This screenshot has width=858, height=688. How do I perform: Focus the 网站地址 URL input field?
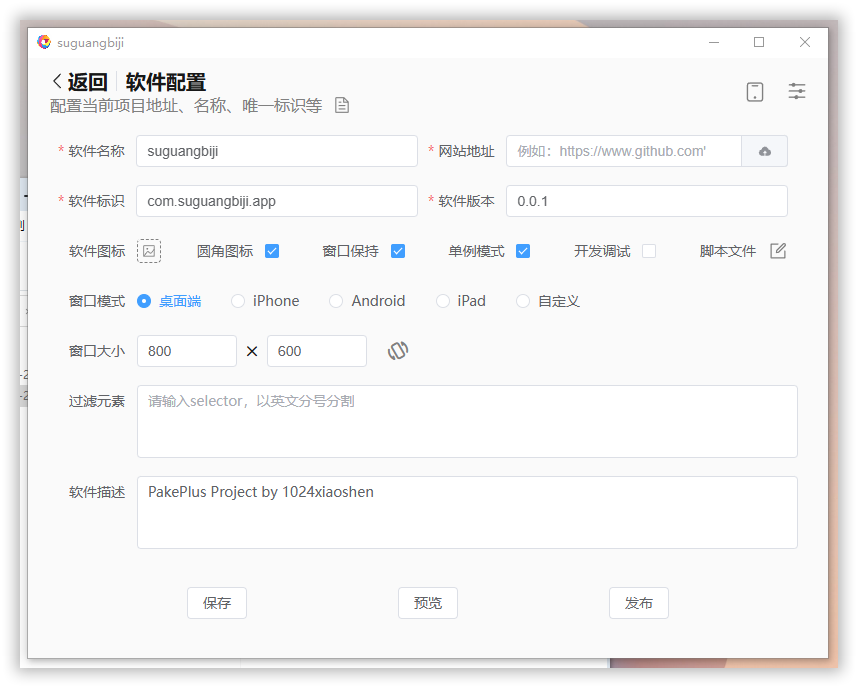click(x=623, y=151)
